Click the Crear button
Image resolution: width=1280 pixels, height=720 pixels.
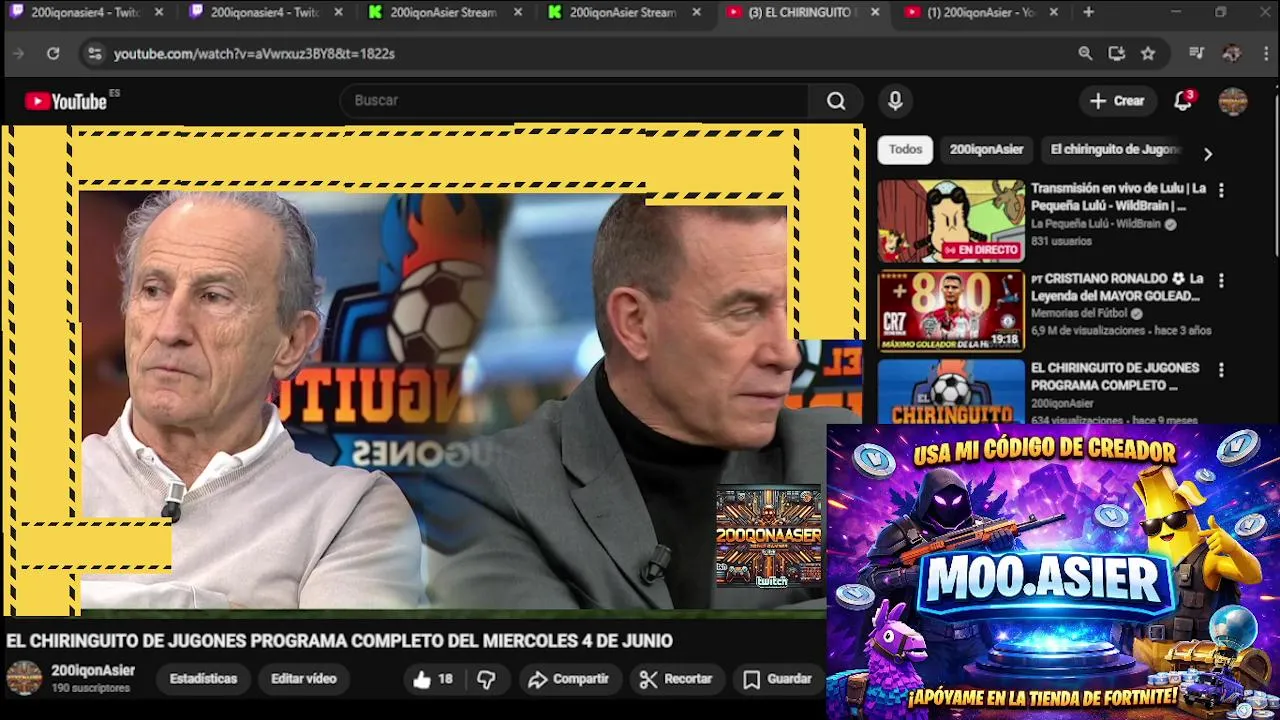[1117, 100]
